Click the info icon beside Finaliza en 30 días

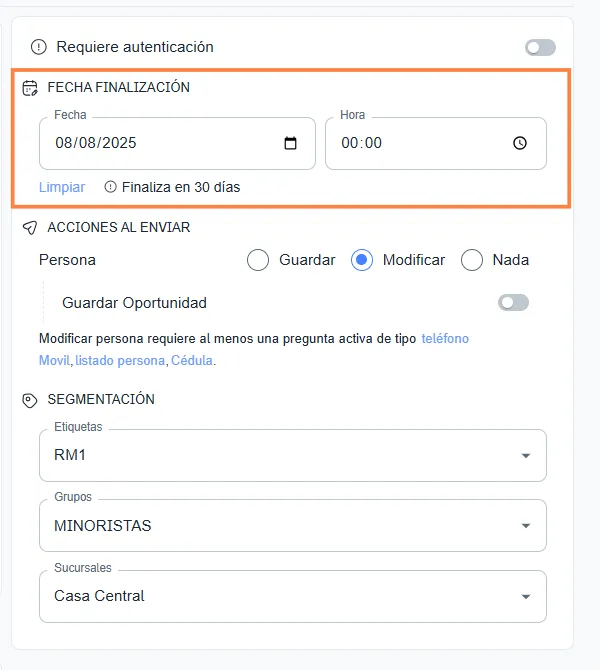pos(110,187)
